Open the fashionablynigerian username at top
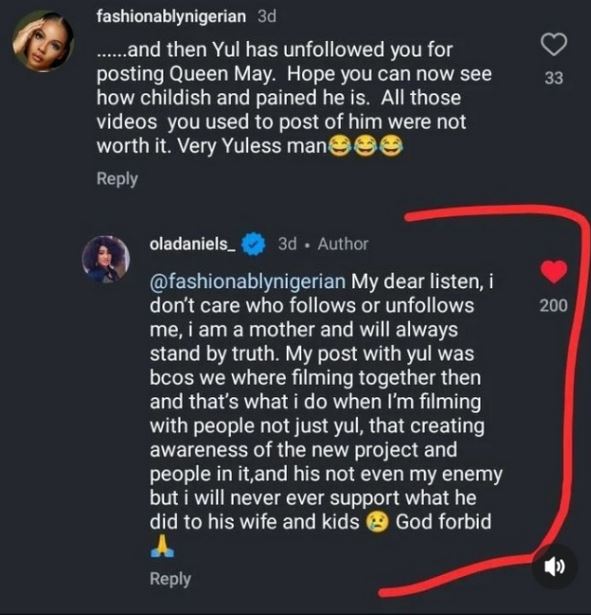This screenshot has width=591, height=615. (171, 16)
